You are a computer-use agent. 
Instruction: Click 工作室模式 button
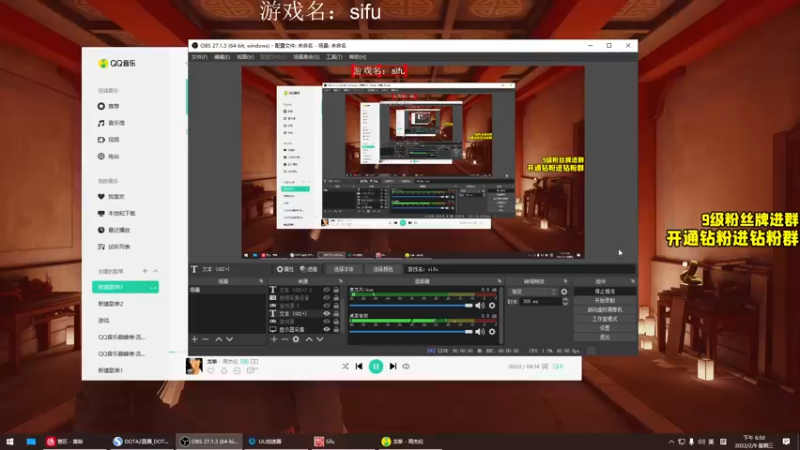coord(605,319)
